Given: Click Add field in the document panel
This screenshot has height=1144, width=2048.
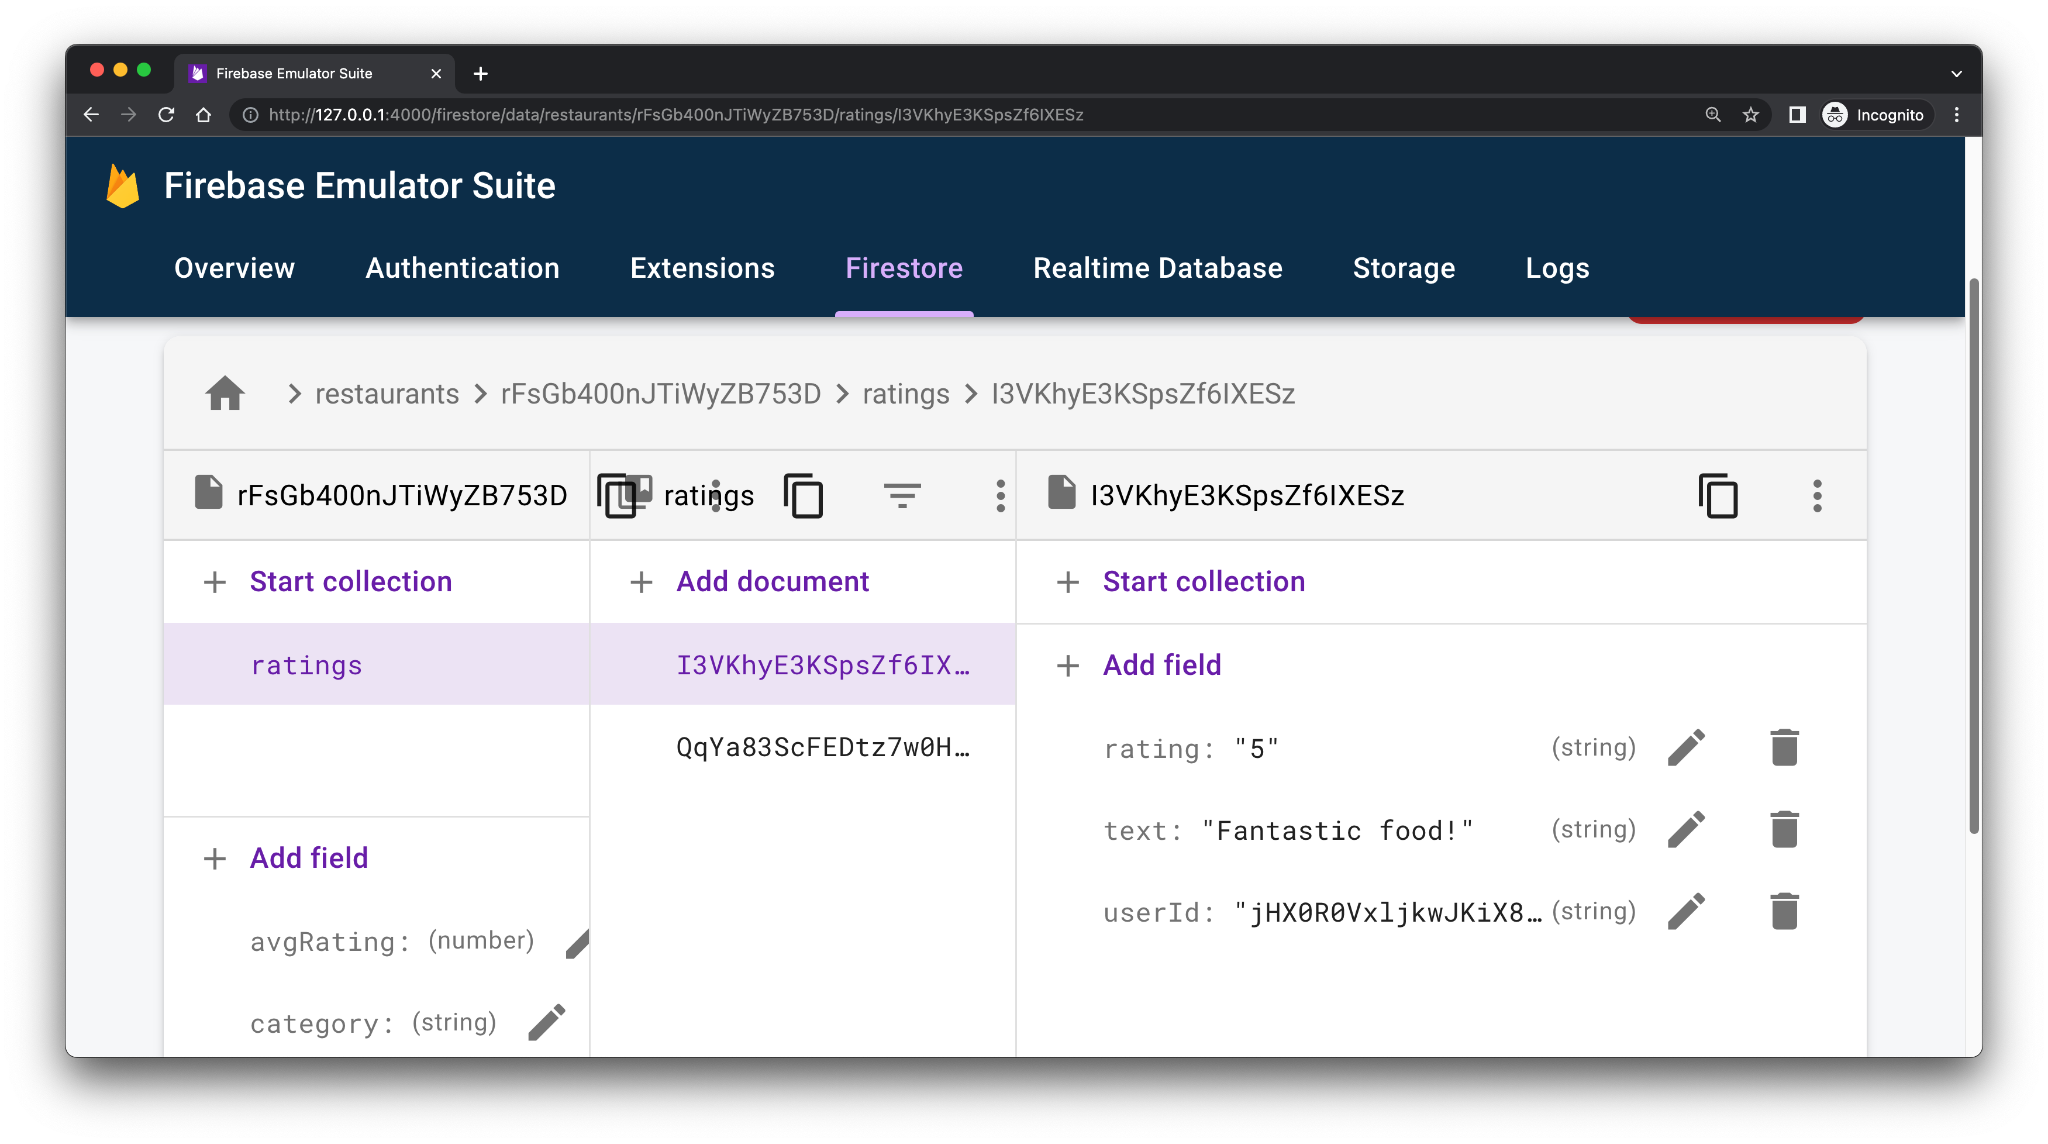Looking at the screenshot, I should 1159,664.
